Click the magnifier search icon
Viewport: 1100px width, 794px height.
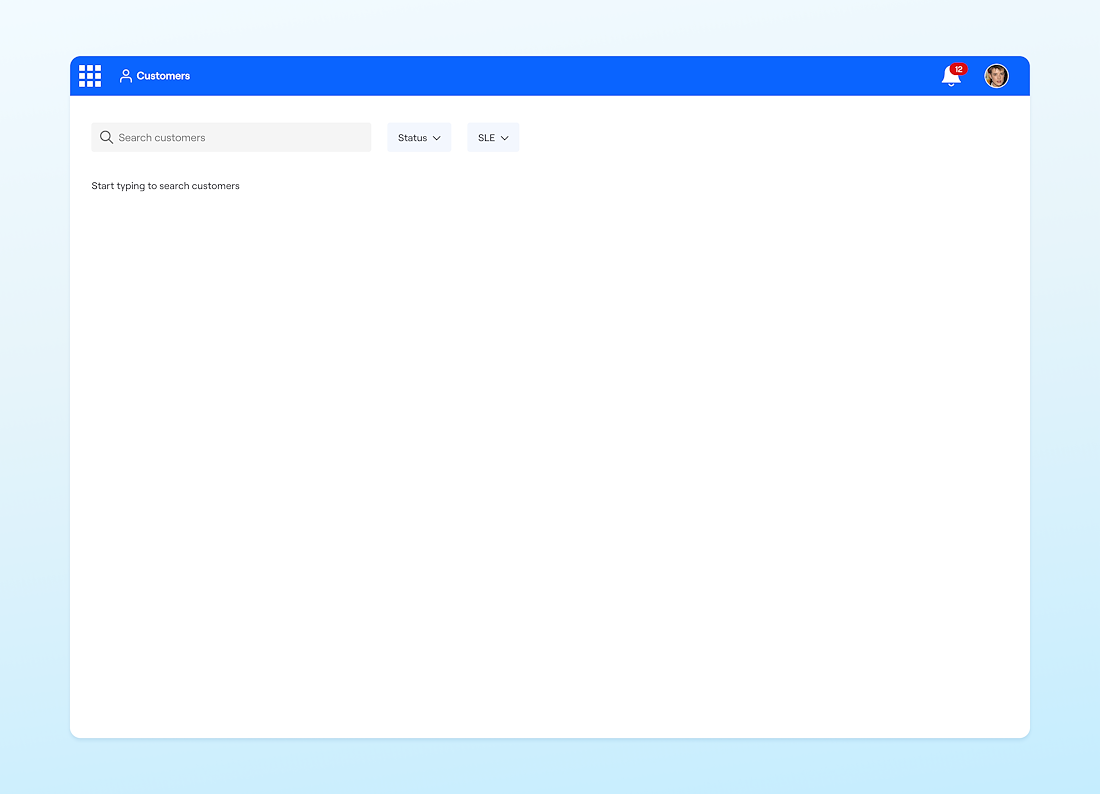(x=107, y=137)
